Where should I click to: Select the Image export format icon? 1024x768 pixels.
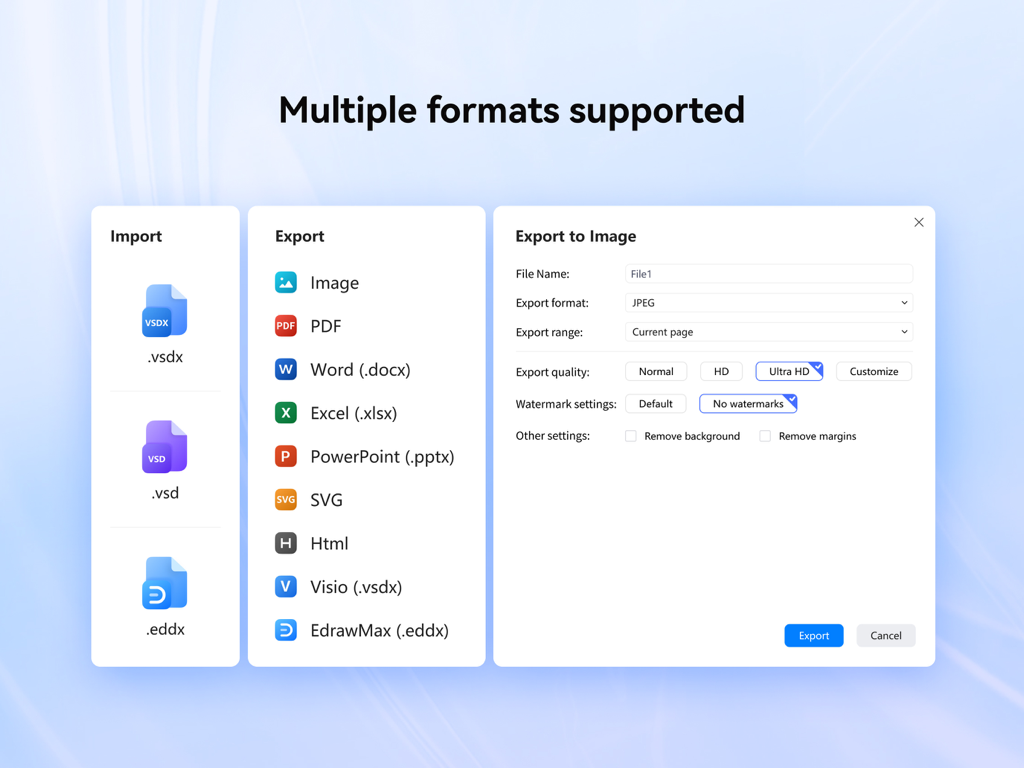(287, 283)
